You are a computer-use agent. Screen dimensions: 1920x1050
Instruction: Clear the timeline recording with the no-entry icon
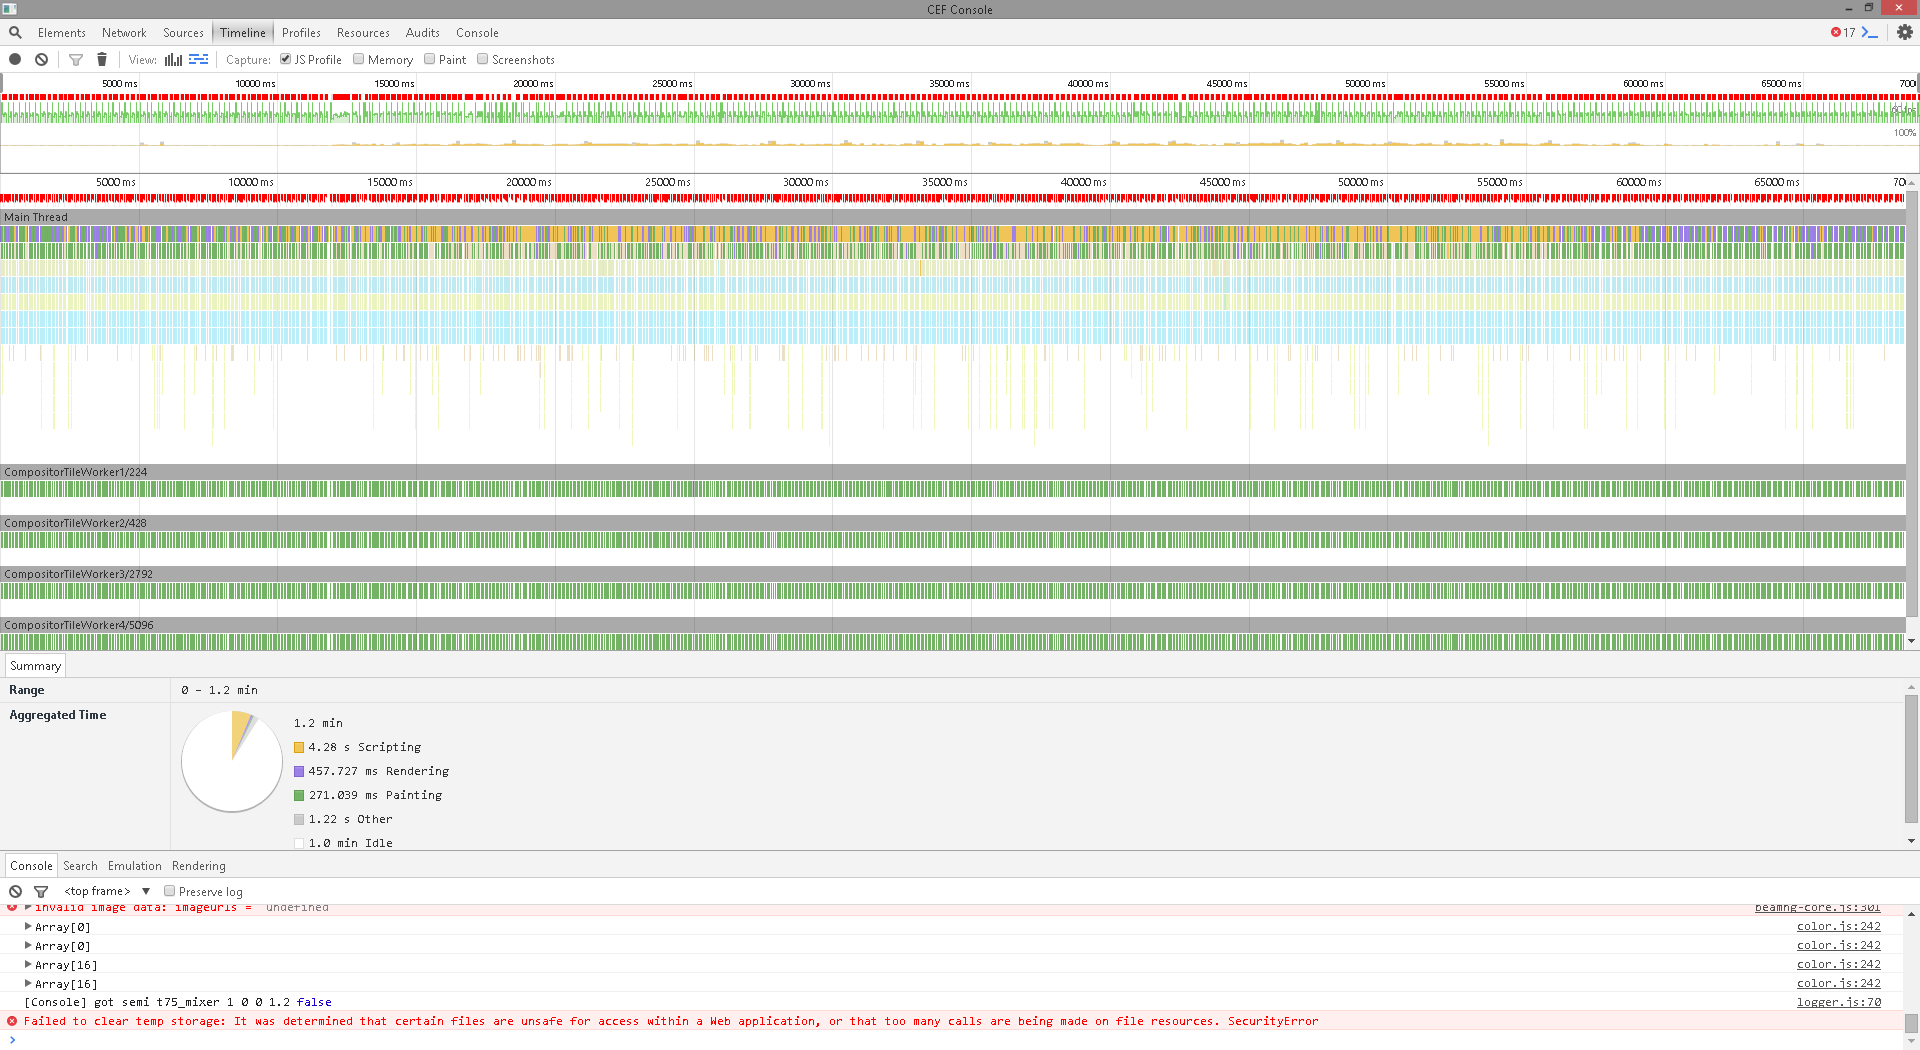click(x=42, y=60)
